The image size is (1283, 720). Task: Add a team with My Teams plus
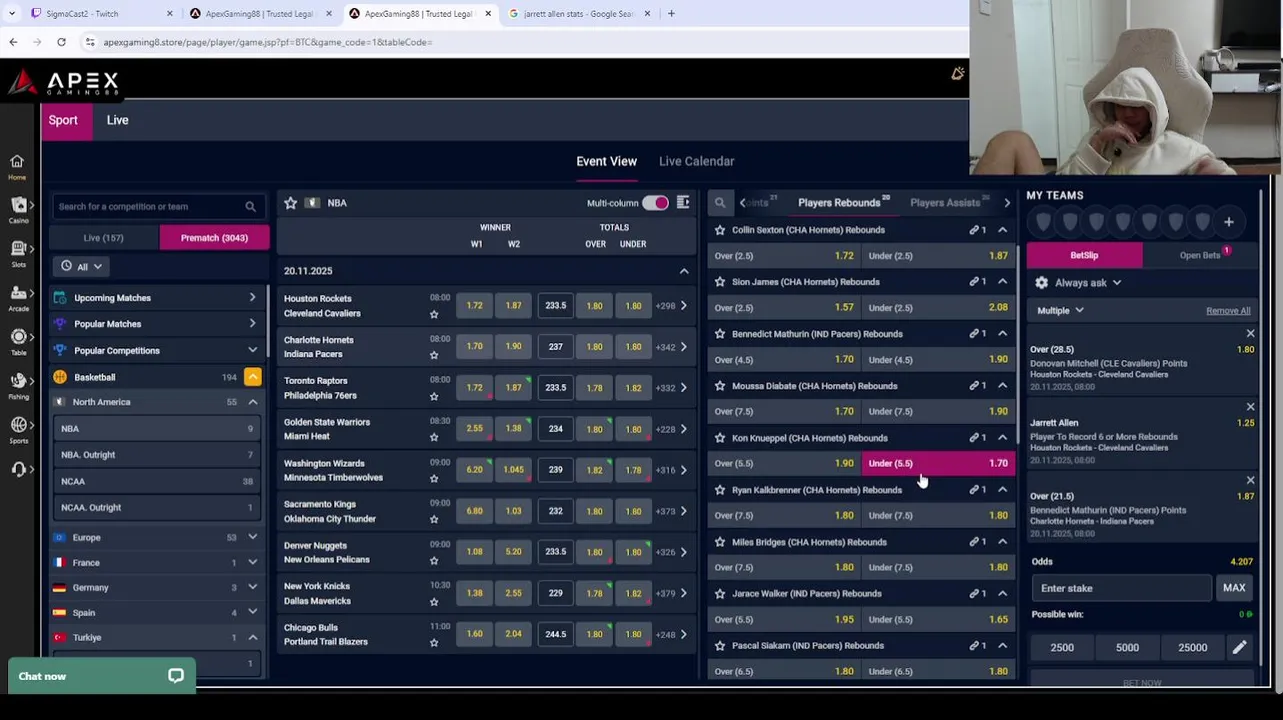pos(1229,222)
